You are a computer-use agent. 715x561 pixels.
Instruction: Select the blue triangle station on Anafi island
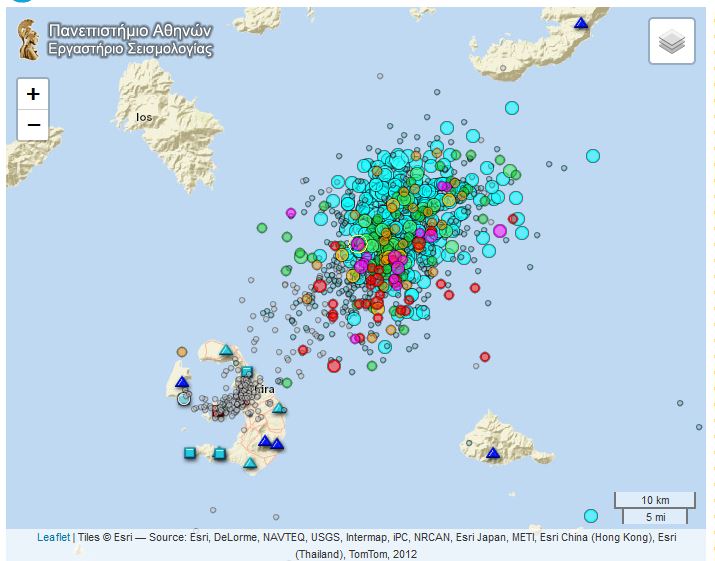[492, 453]
